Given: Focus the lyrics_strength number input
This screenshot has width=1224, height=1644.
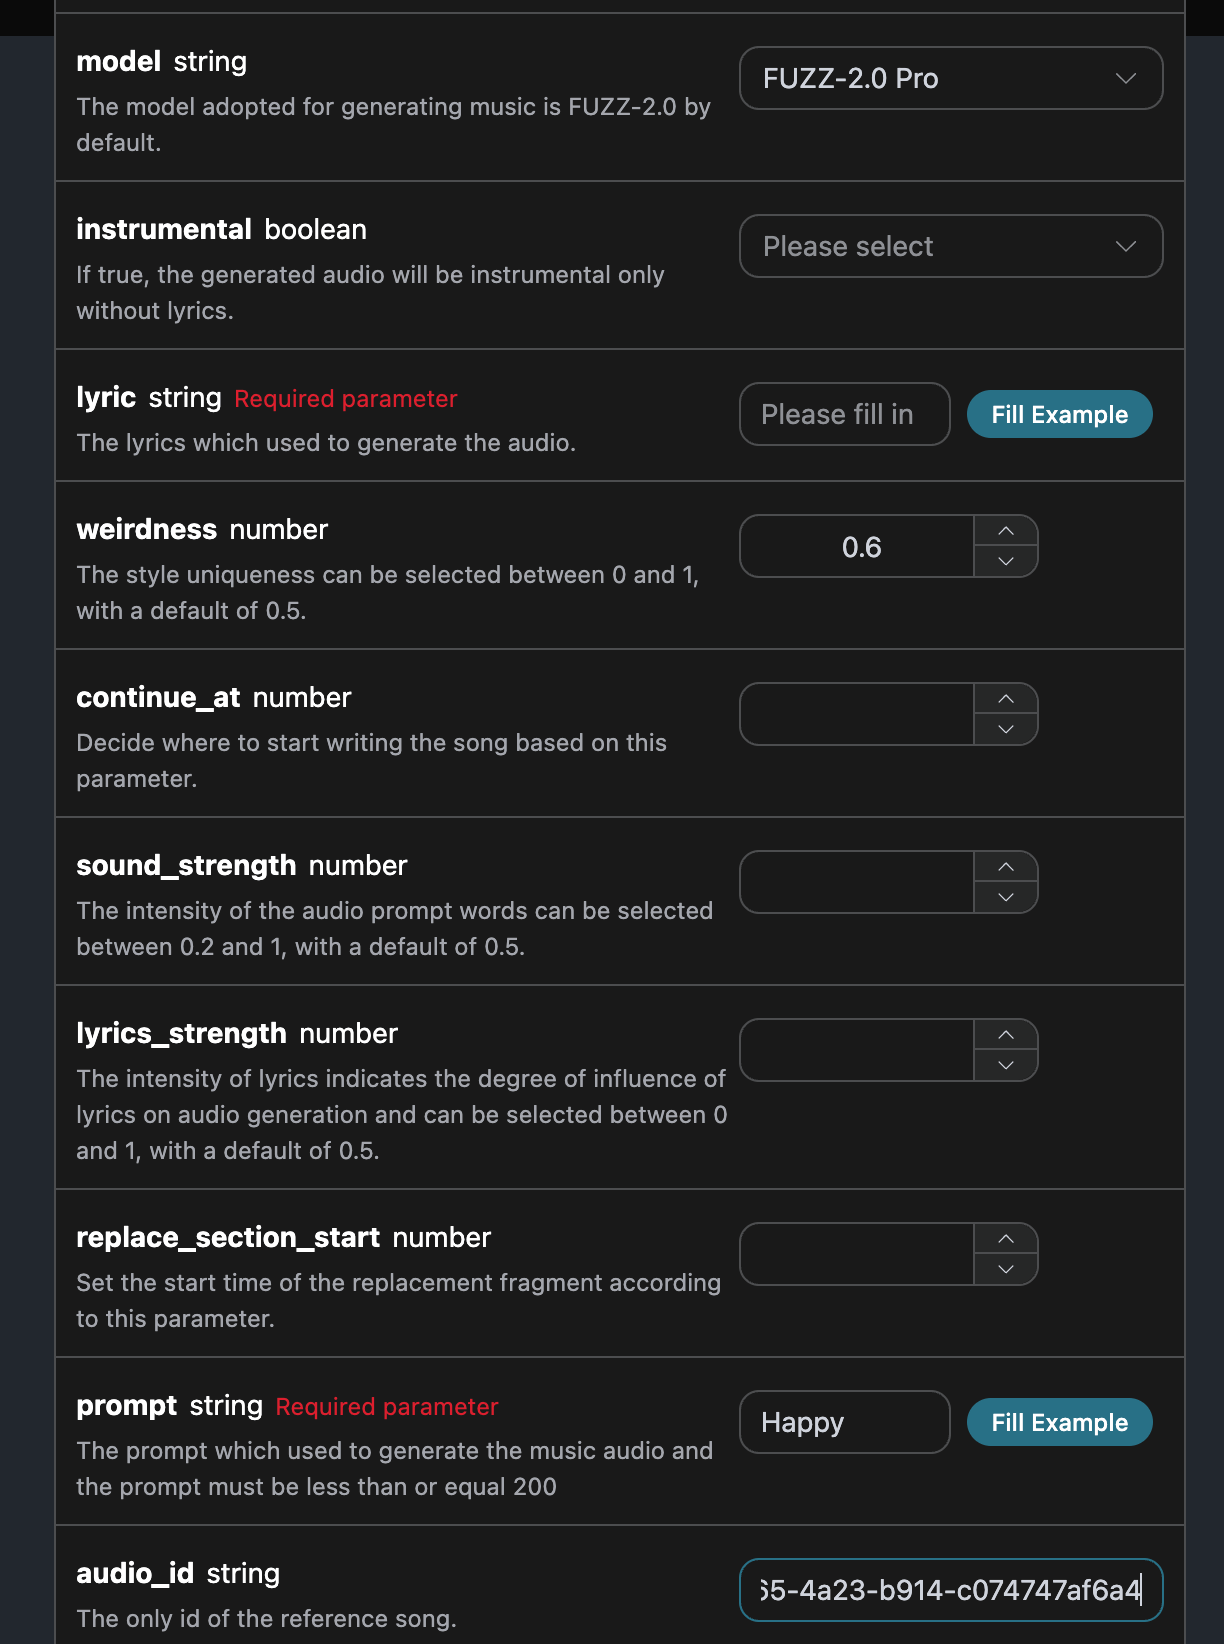Looking at the screenshot, I should (858, 1050).
